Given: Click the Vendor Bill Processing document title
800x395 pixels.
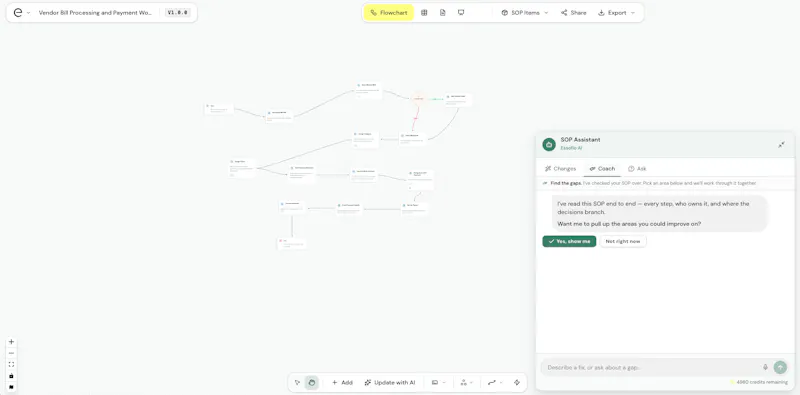Looking at the screenshot, I should [95, 13].
